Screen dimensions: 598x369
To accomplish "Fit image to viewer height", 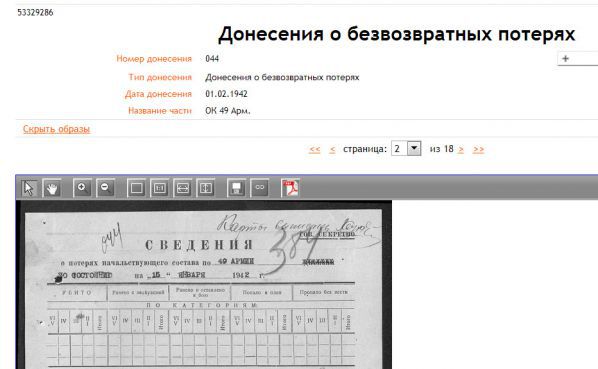I will pyautogui.click(x=206, y=188).
